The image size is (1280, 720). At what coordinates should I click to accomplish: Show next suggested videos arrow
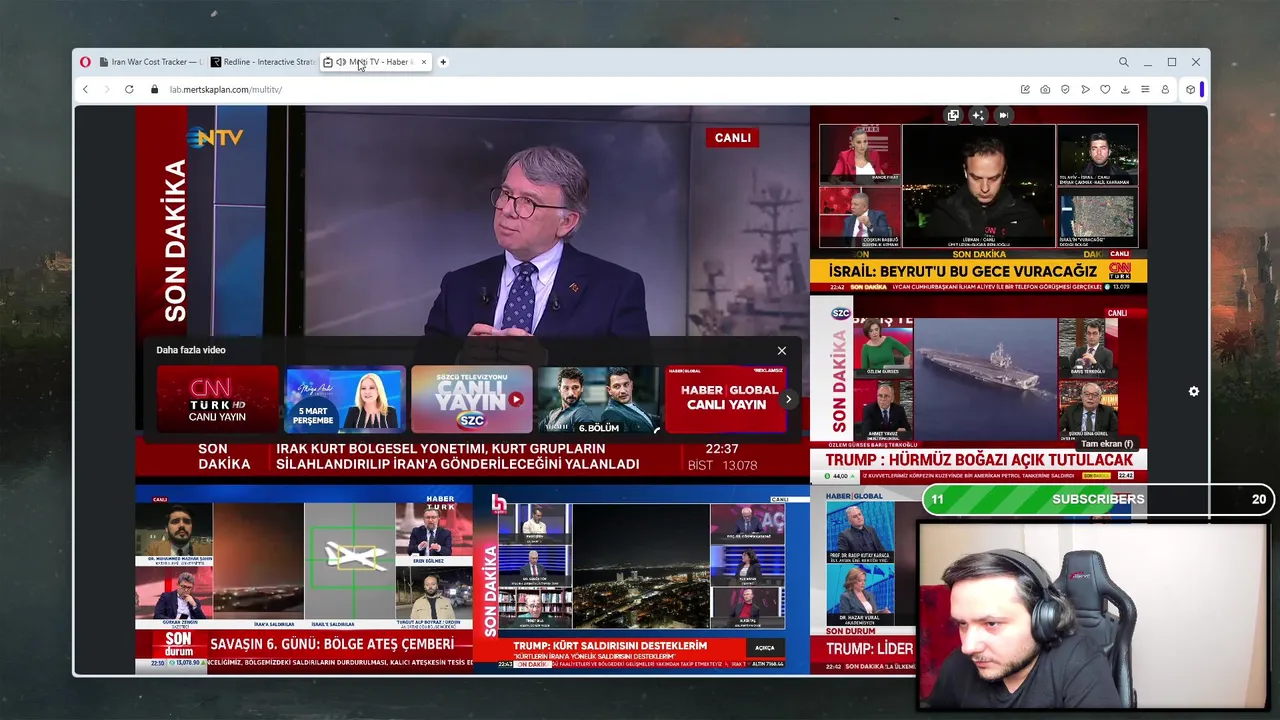point(788,399)
